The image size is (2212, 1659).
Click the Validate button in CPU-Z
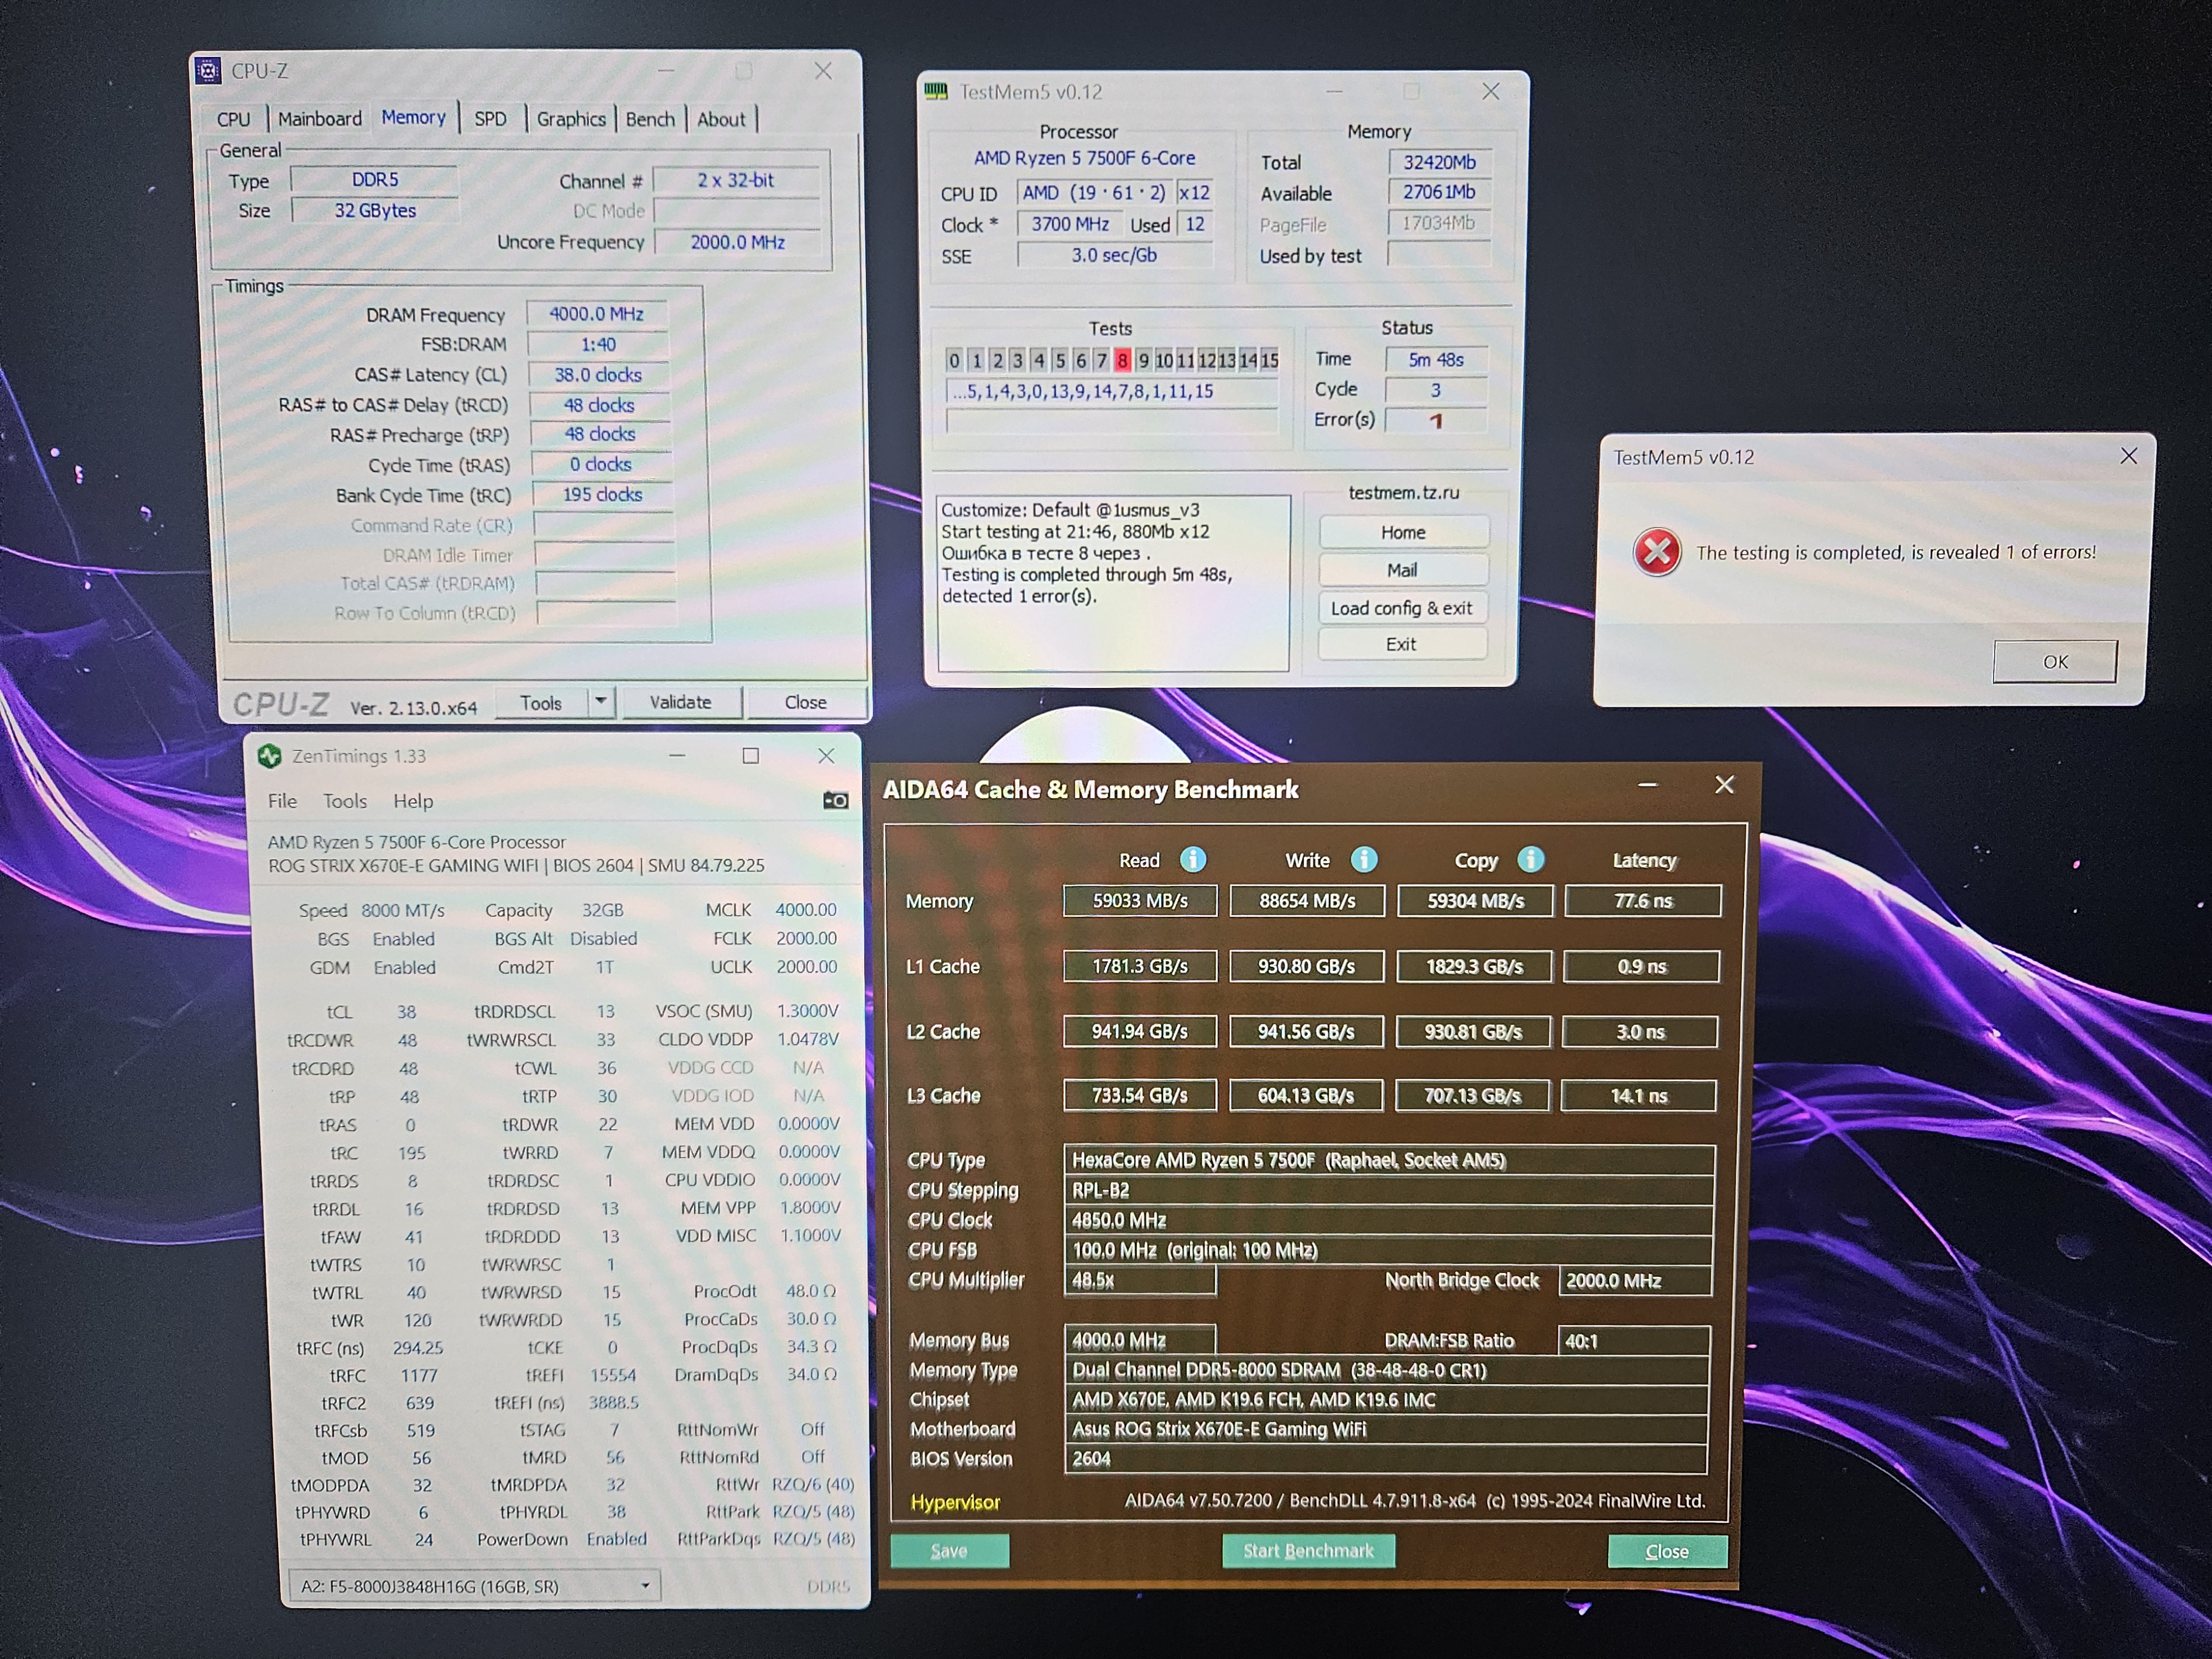coord(680,702)
